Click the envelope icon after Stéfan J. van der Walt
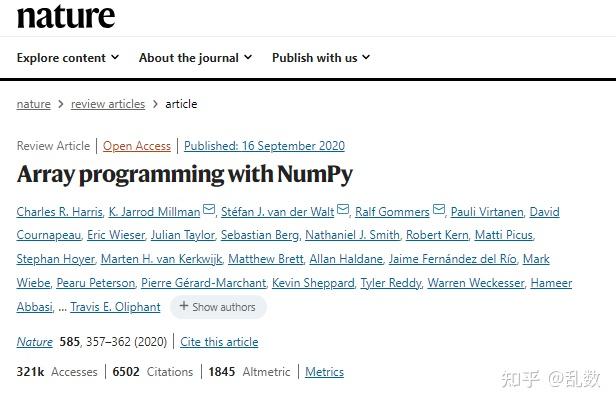Image resolution: width=616 pixels, height=405 pixels. coord(343,209)
